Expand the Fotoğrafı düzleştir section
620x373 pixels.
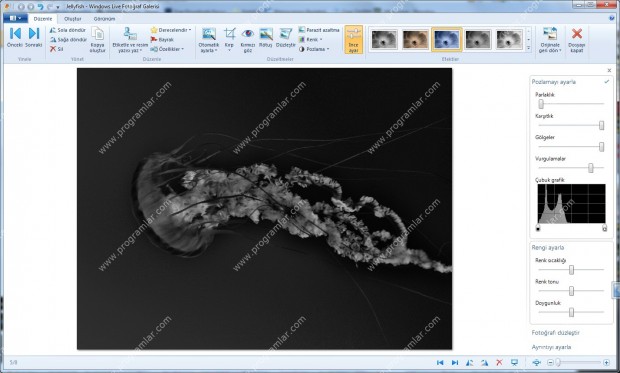556,333
